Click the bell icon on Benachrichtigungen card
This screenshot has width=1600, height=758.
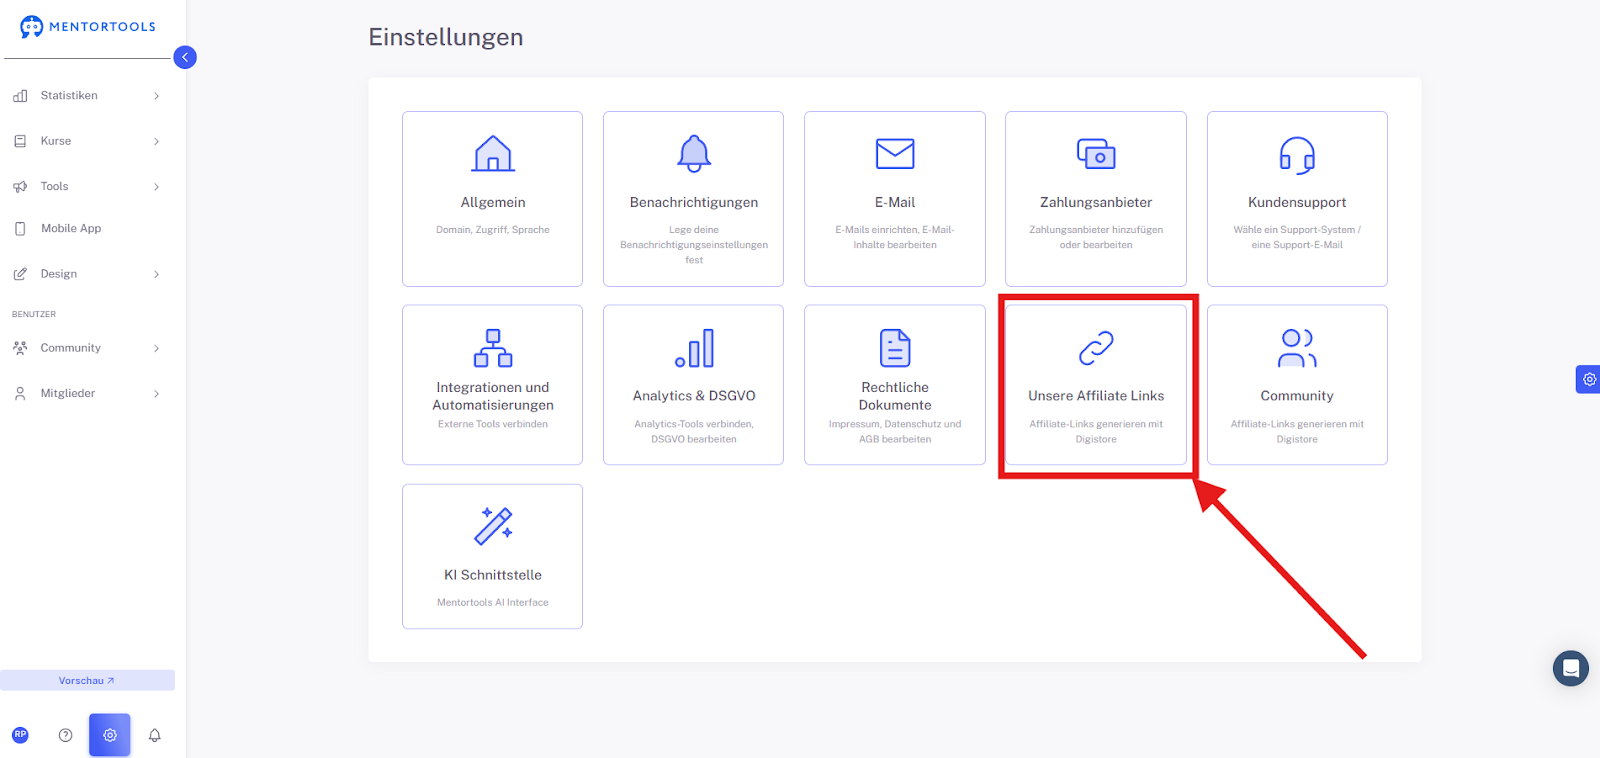click(694, 154)
